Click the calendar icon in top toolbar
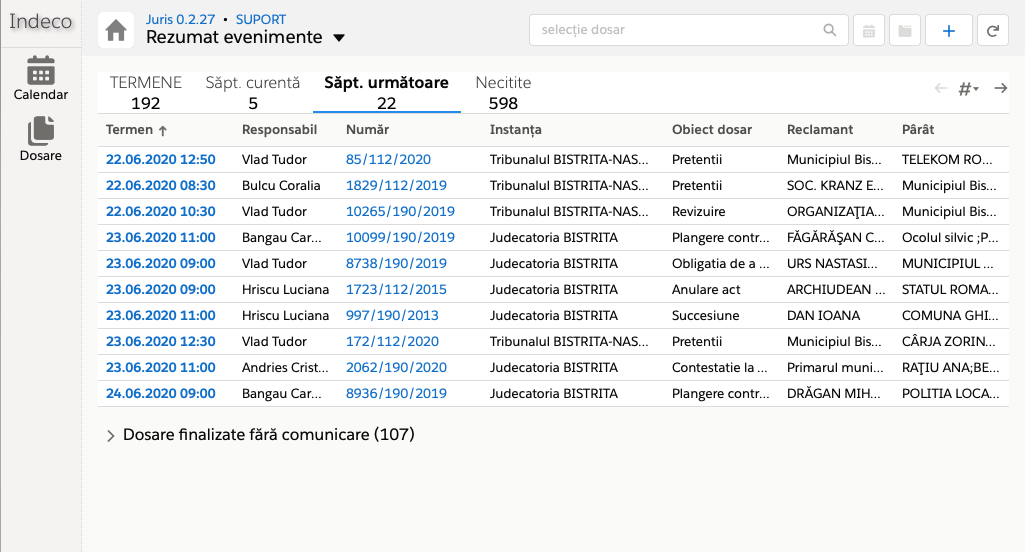Image resolution: width=1025 pixels, height=552 pixels. point(869,31)
